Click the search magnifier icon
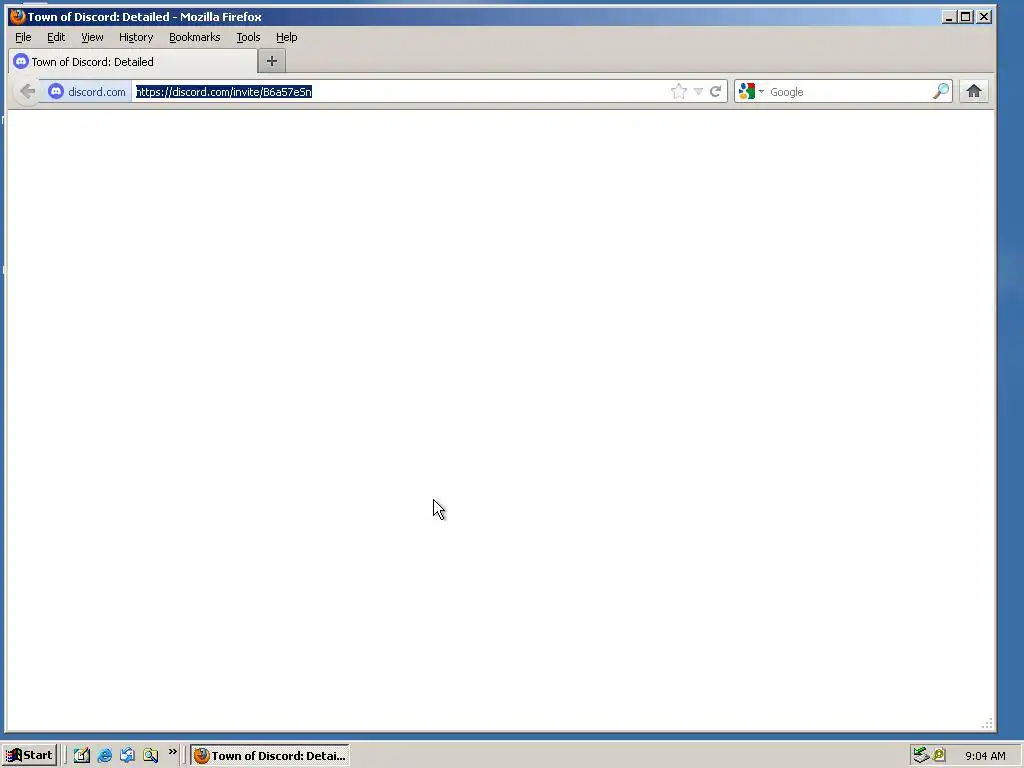1024x768 pixels. 941,91
